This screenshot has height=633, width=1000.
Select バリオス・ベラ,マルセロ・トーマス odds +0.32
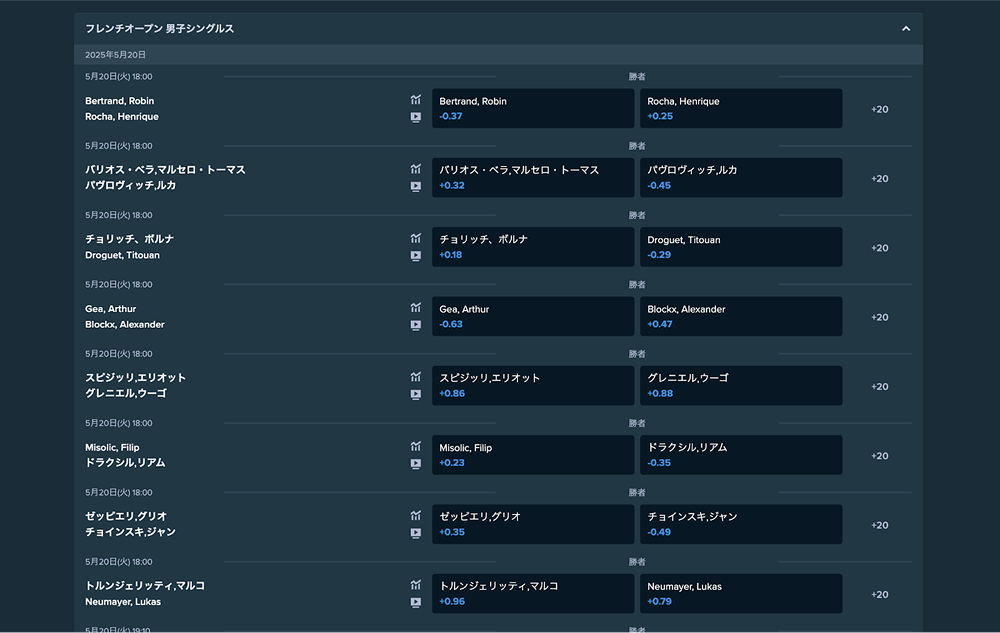(533, 178)
